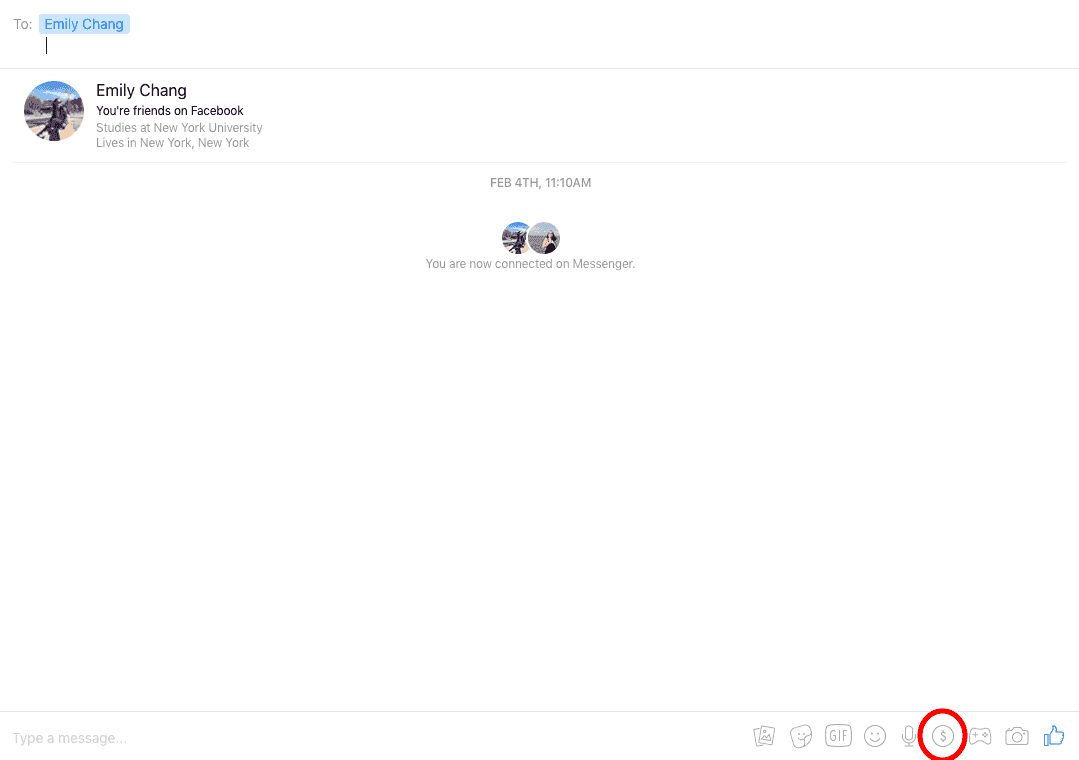1079x760 pixels.
Task: Record a voice clip with microphone icon
Action: 909,737
